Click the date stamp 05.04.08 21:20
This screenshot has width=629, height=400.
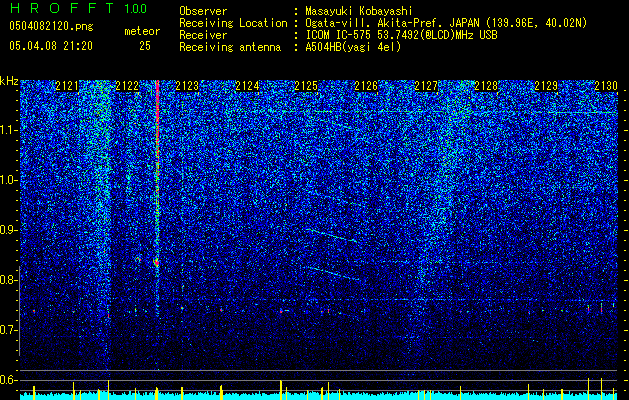click(51, 46)
